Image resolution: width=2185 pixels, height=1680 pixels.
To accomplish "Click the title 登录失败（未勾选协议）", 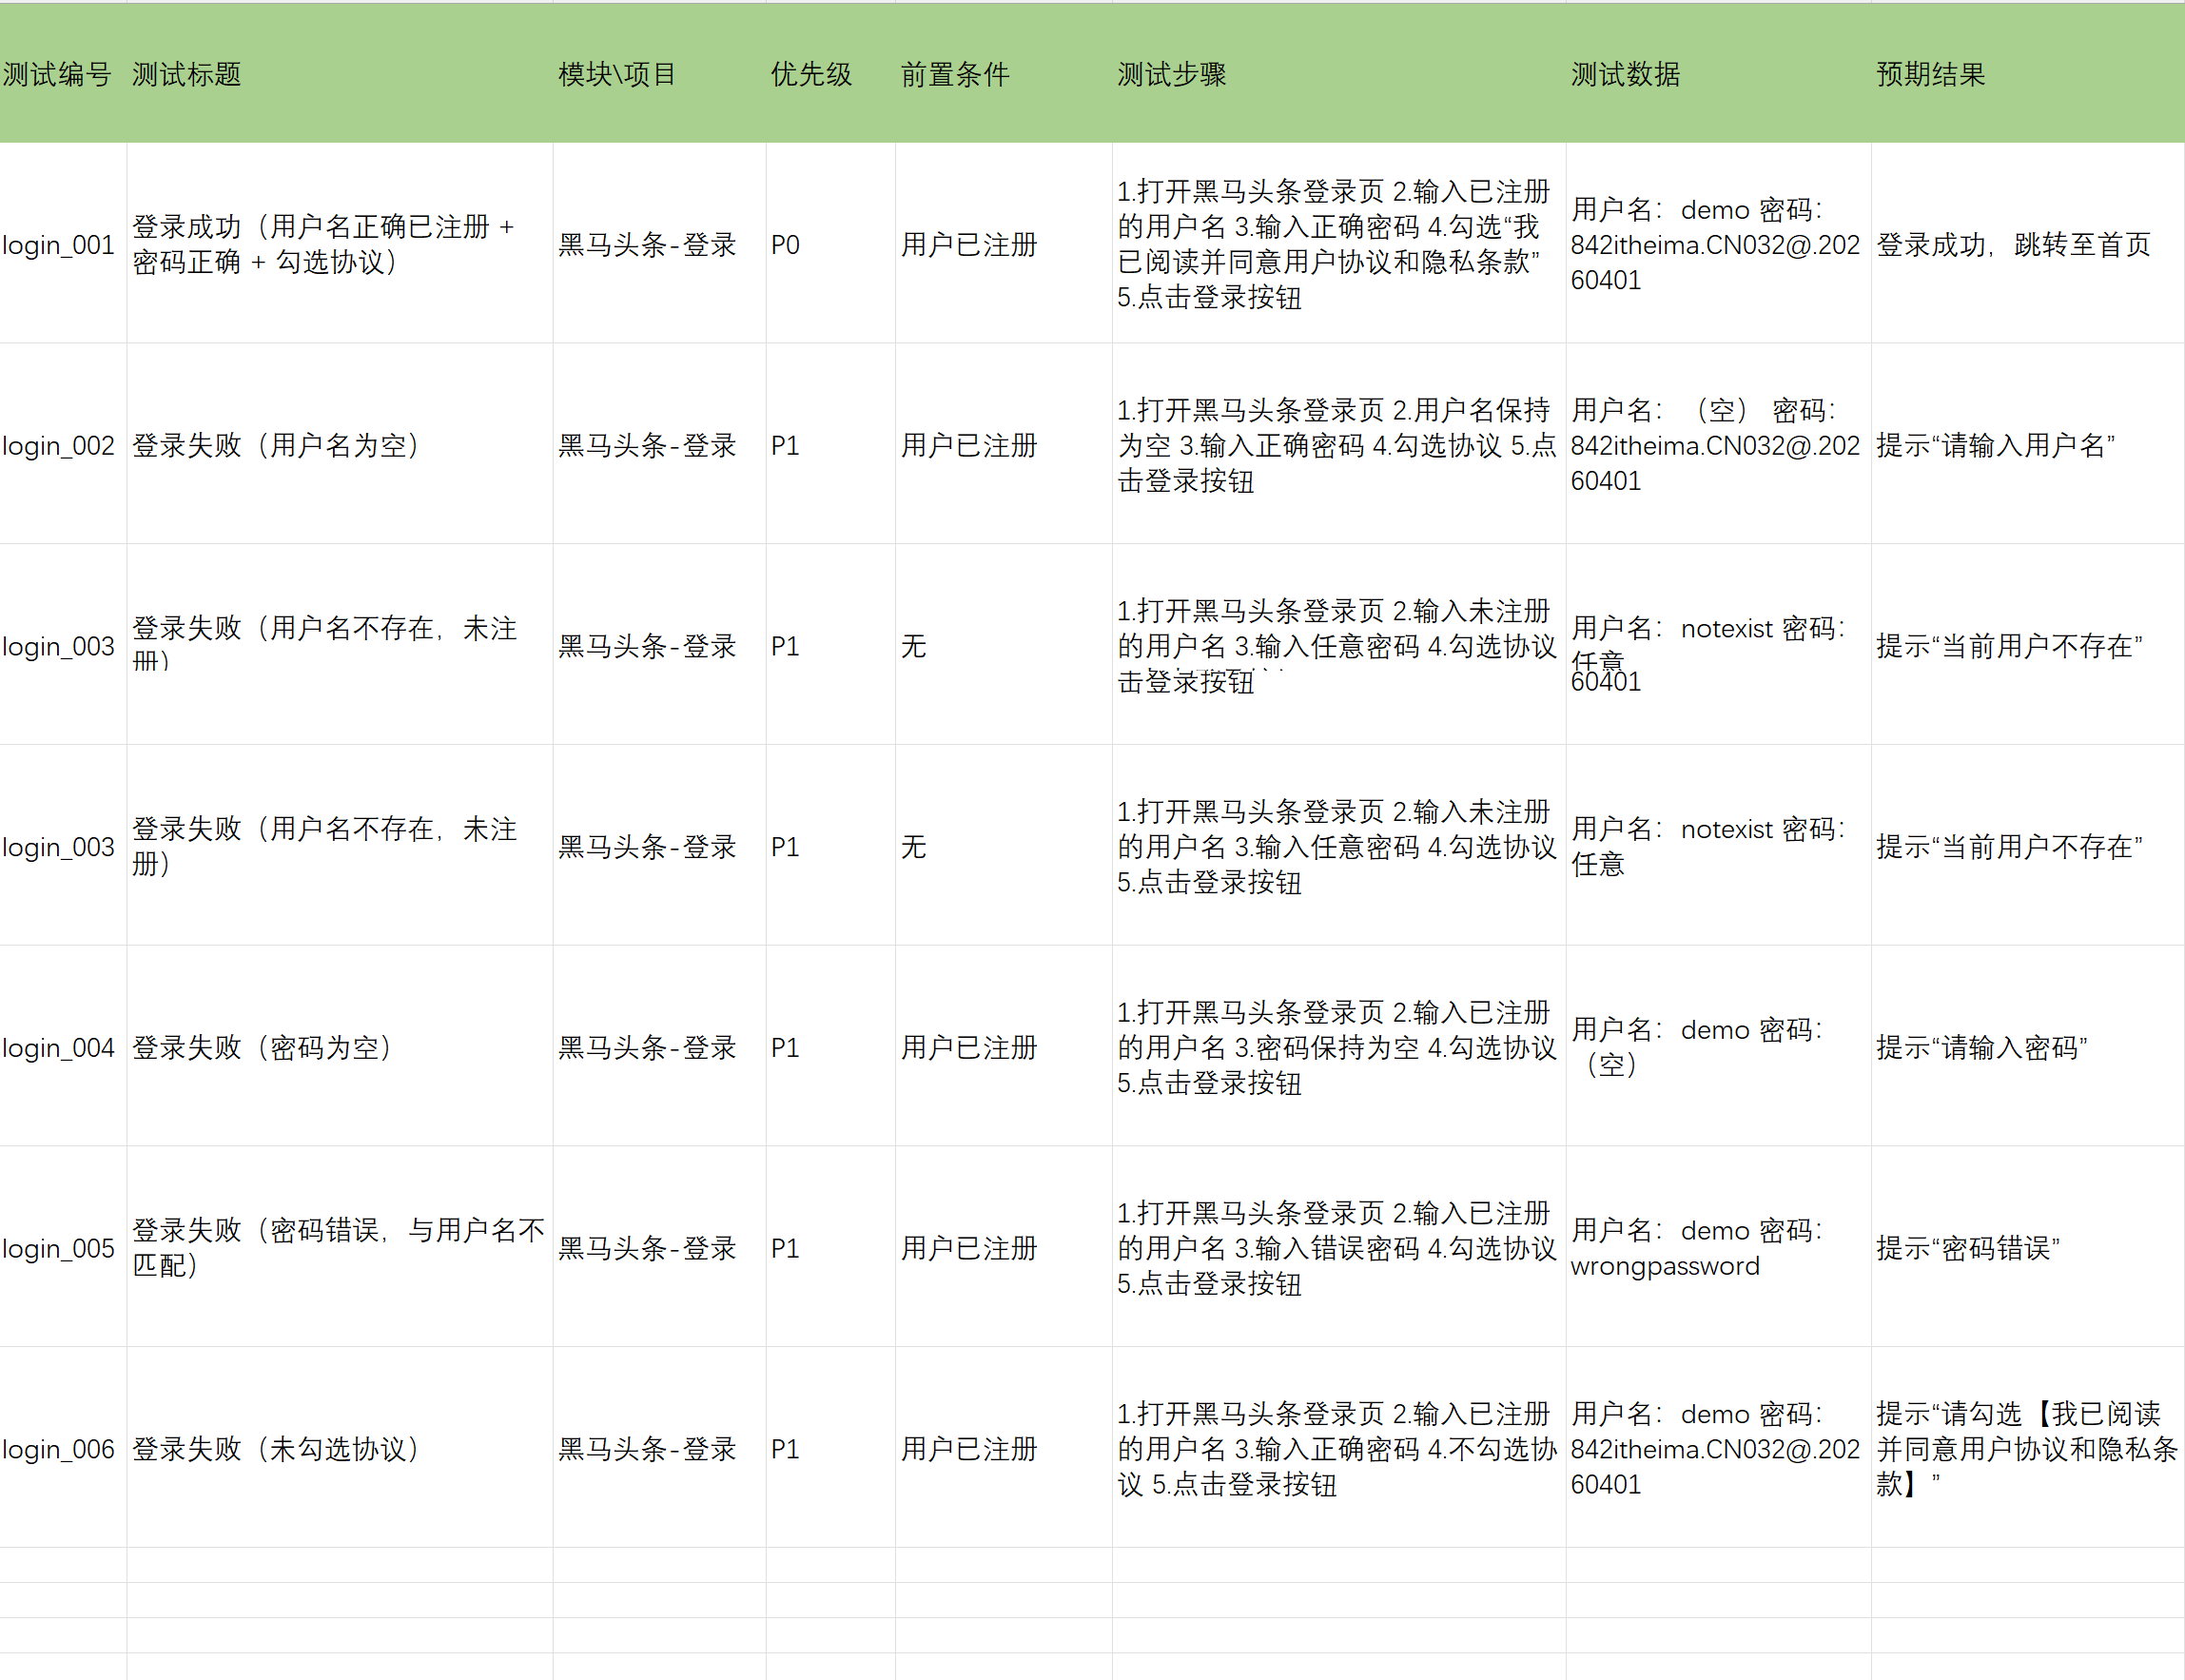I will pos(340,1448).
